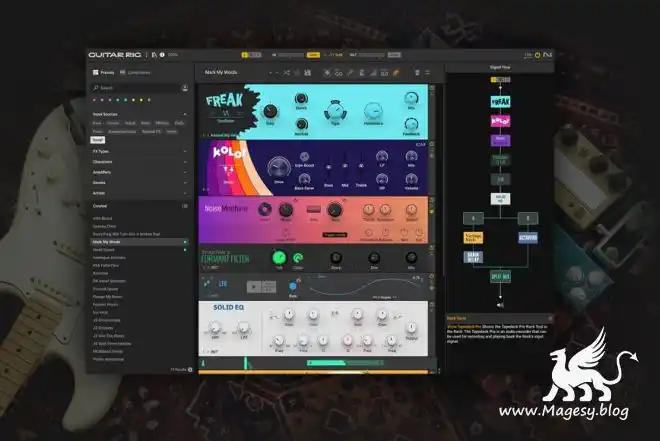Toggle the Kolor module power button
660x441 pixels.
[431, 144]
